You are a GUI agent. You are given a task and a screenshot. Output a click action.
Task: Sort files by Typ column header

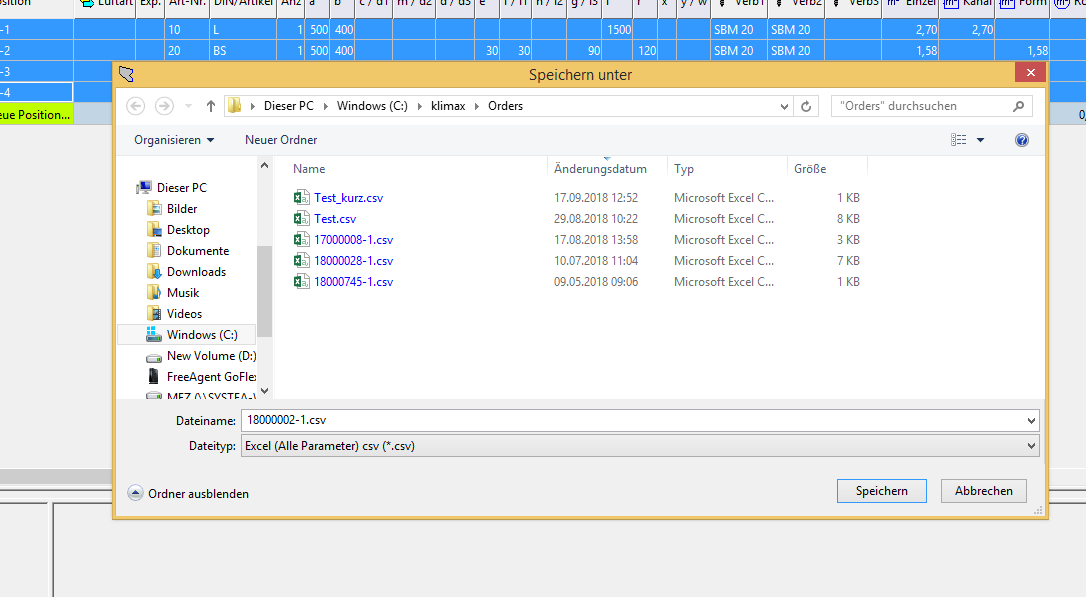coord(684,169)
